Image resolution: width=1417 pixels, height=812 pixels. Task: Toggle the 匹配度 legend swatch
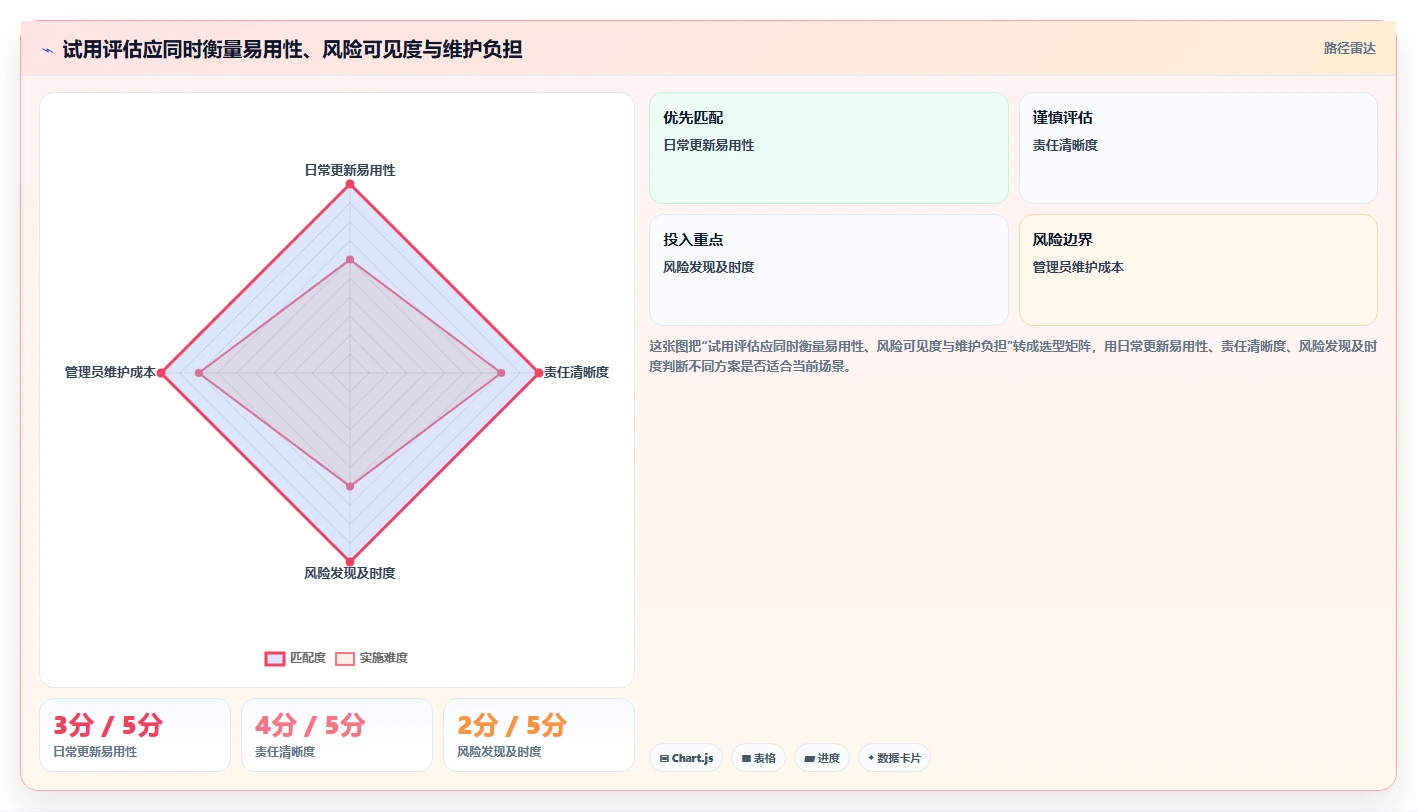pyautogui.click(x=275, y=658)
